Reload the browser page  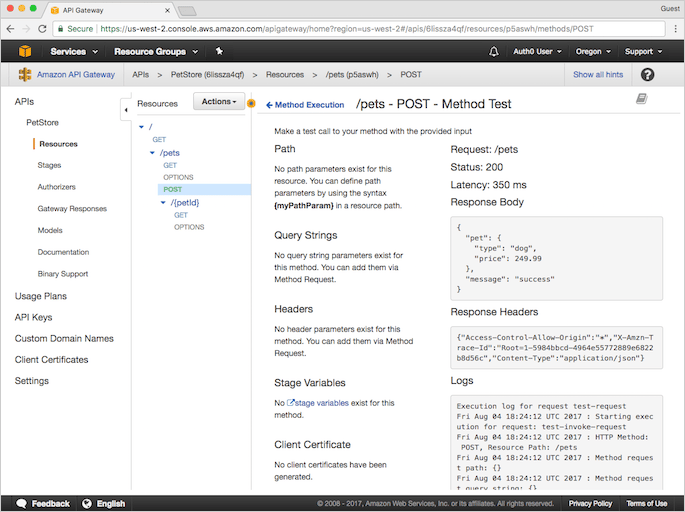pos(42,29)
